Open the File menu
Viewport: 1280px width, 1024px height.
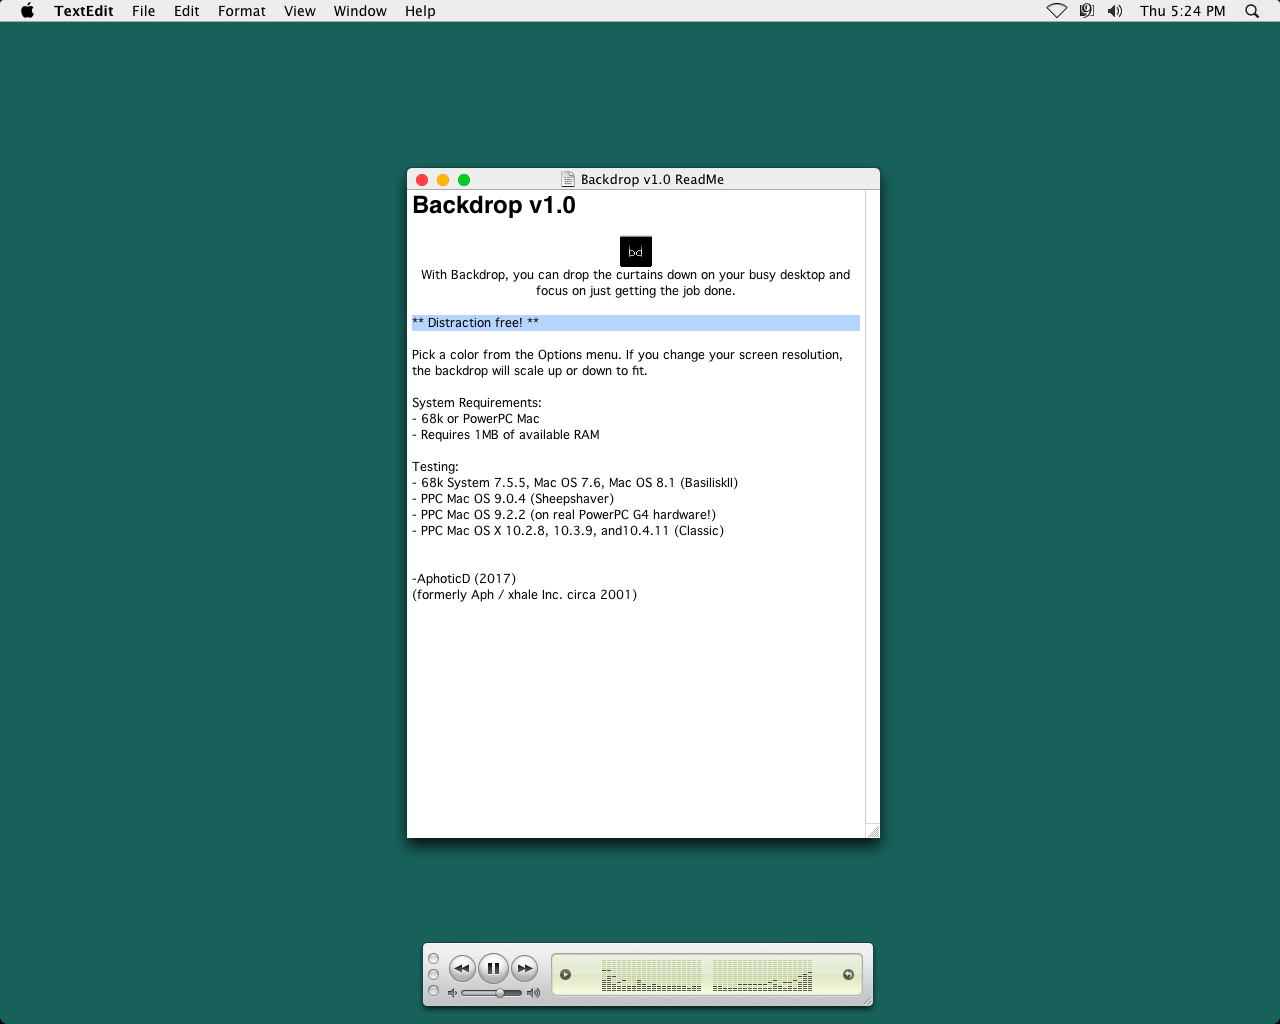(144, 11)
